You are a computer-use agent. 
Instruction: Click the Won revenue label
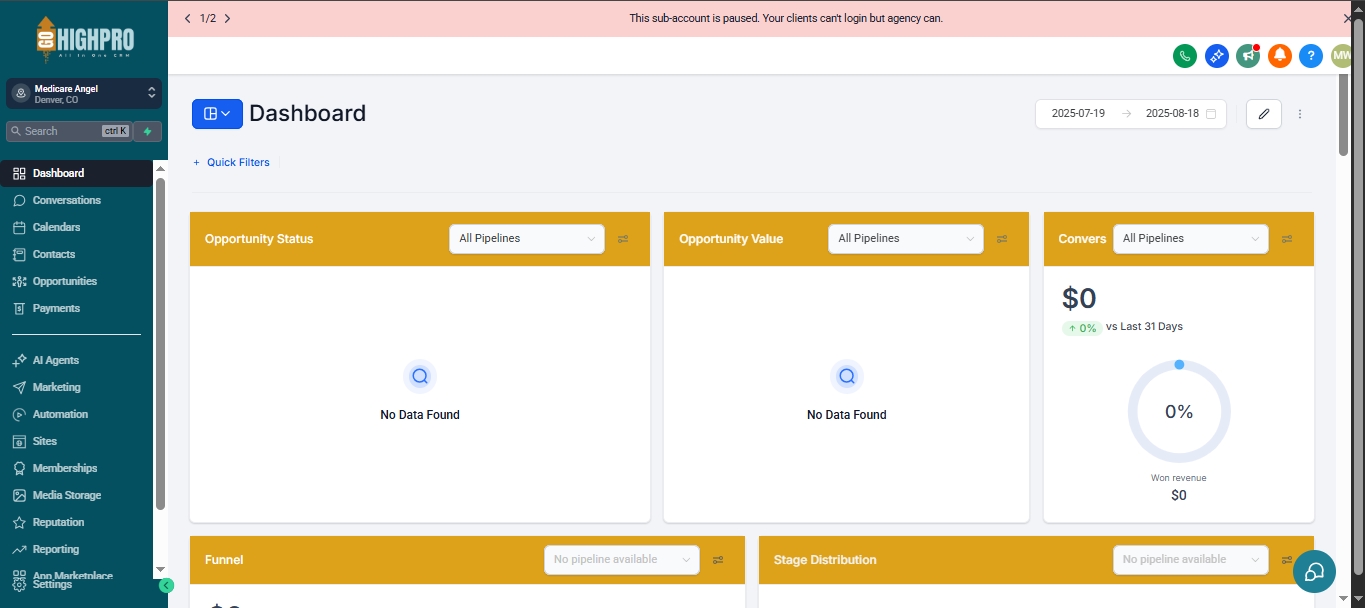click(1179, 478)
